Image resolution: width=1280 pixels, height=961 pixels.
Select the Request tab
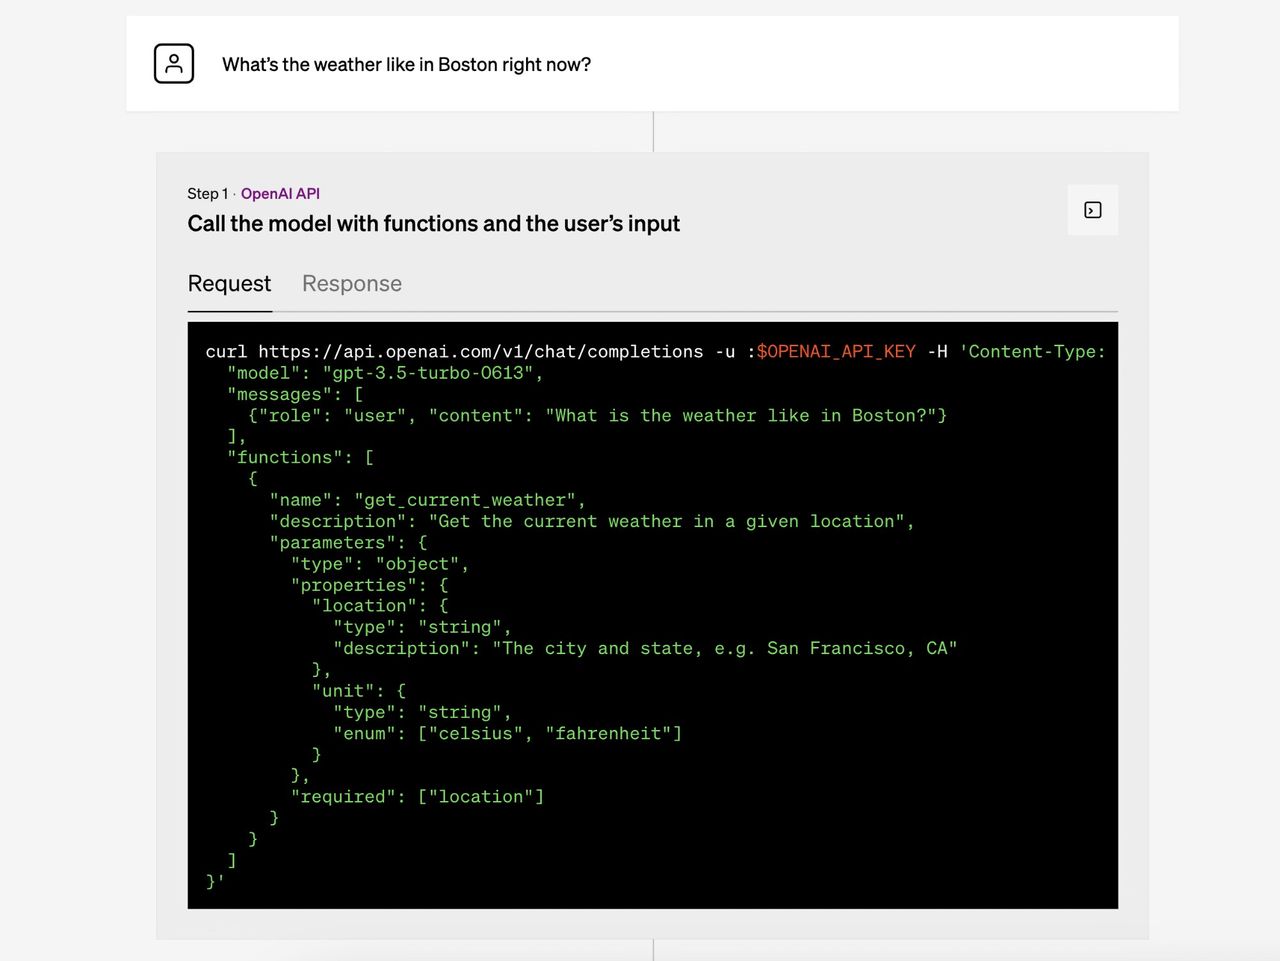click(229, 284)
